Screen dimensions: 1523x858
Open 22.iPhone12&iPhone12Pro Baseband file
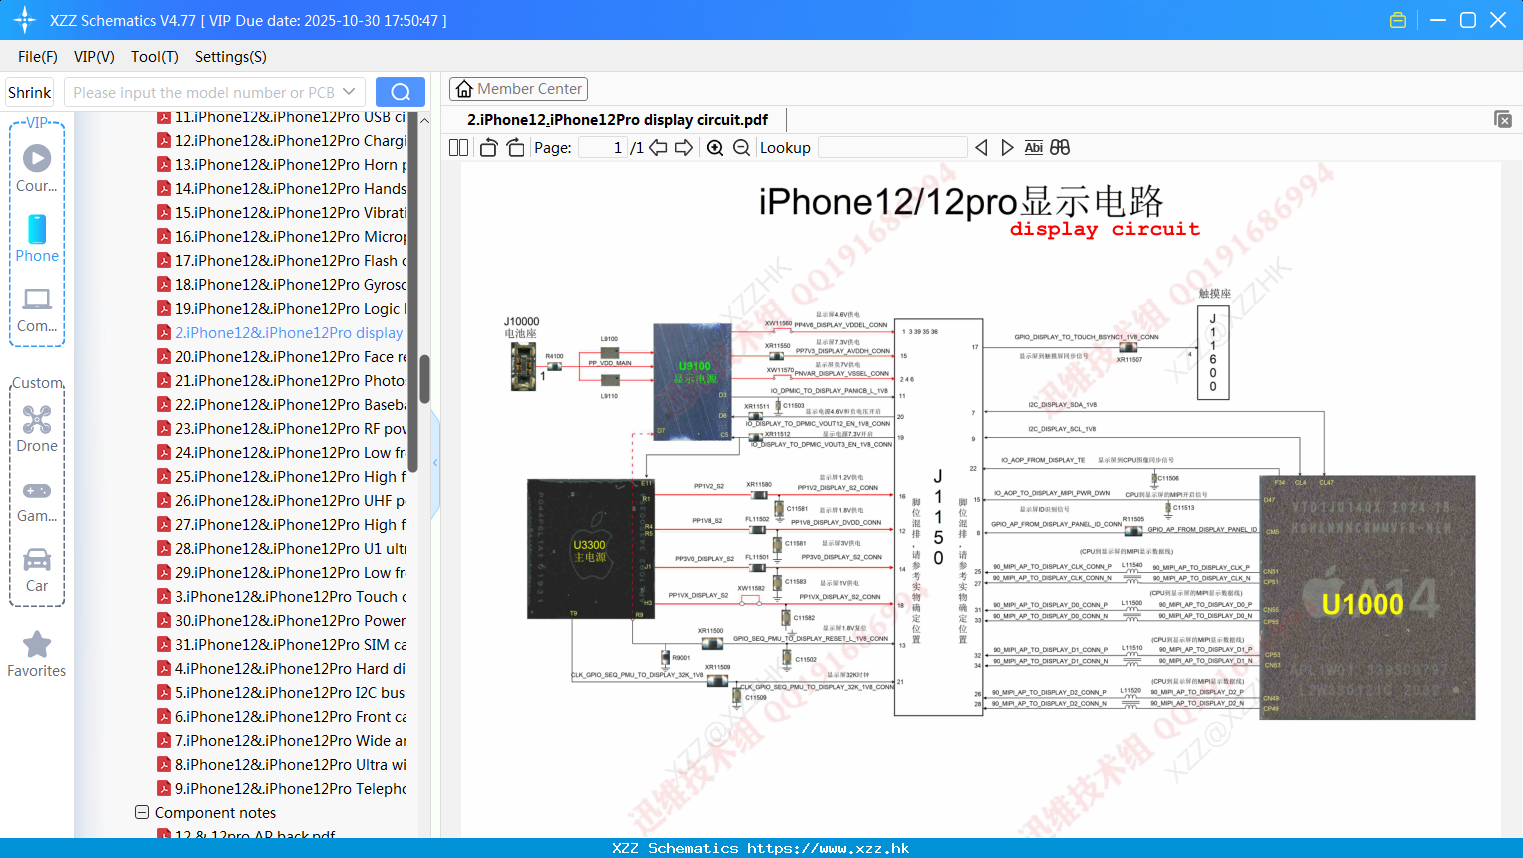tap(282, 405)
